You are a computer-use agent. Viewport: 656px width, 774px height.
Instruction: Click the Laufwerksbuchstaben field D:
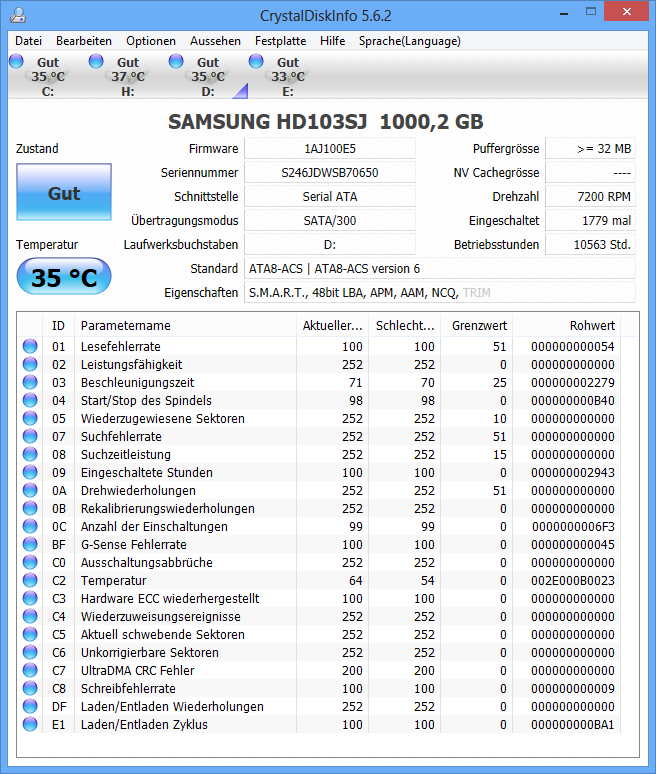click(330, 244)
